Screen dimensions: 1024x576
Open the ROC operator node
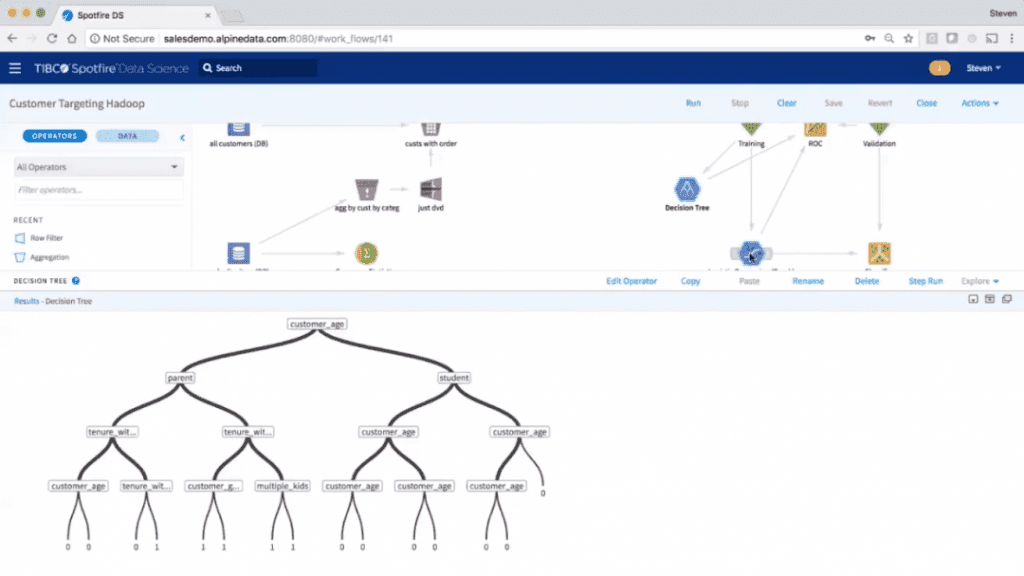815,131
